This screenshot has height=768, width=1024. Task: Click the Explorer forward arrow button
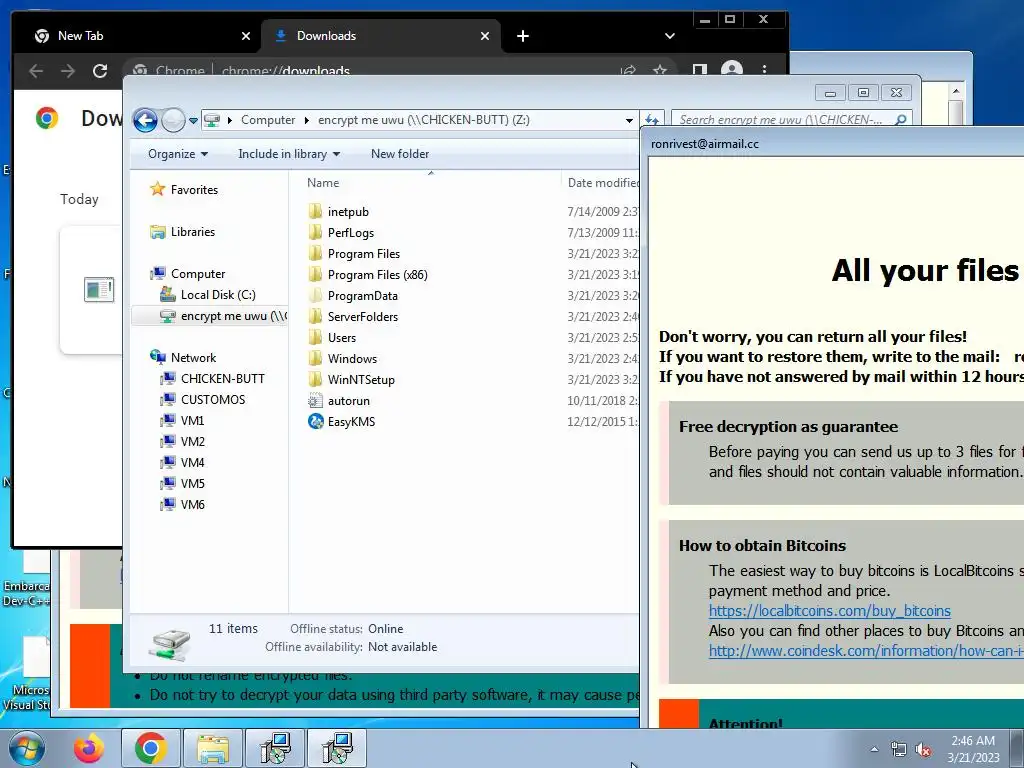click(x=173, y=120)
